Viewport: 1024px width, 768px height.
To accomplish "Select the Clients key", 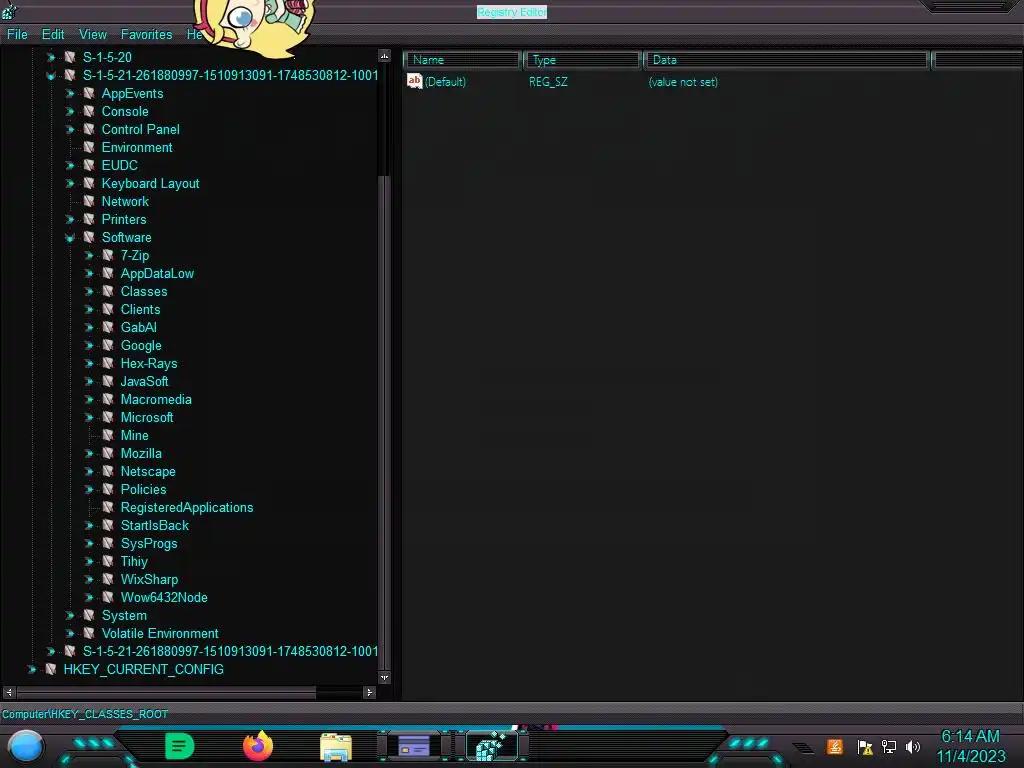I will 140,310.
